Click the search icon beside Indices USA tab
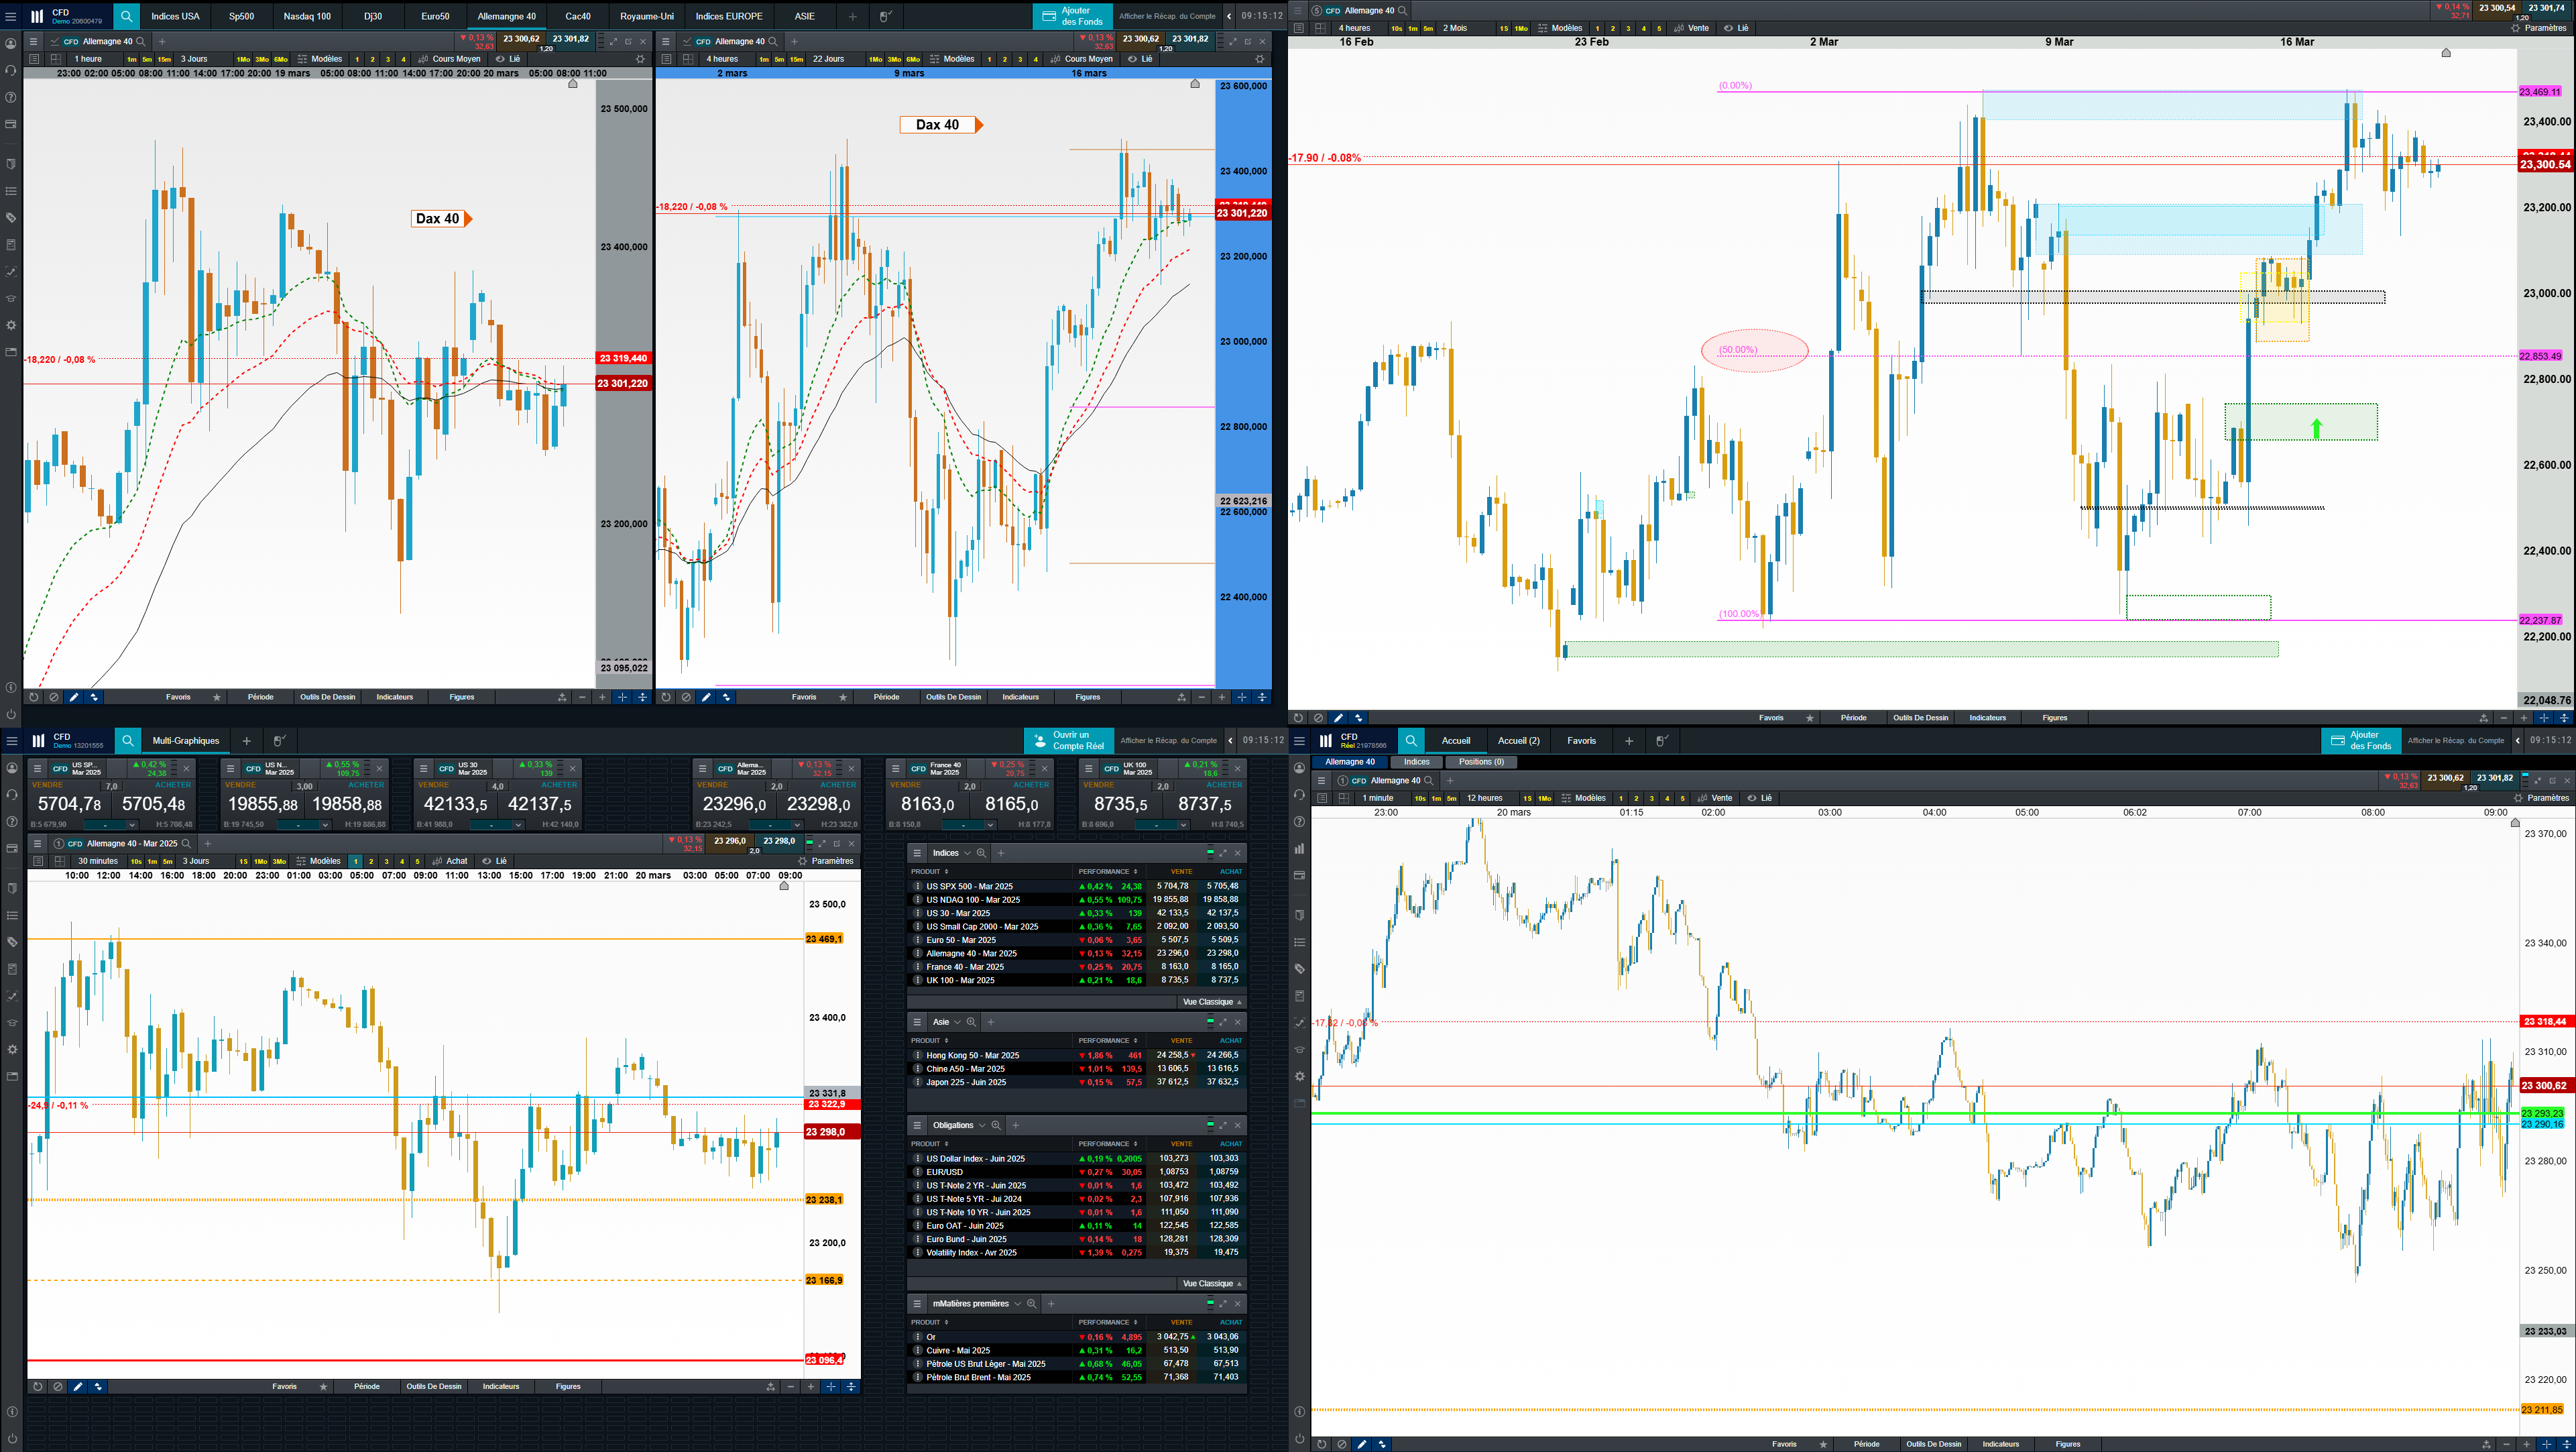The height and width of the screenshot is (1452, 2576). (126, 16)
